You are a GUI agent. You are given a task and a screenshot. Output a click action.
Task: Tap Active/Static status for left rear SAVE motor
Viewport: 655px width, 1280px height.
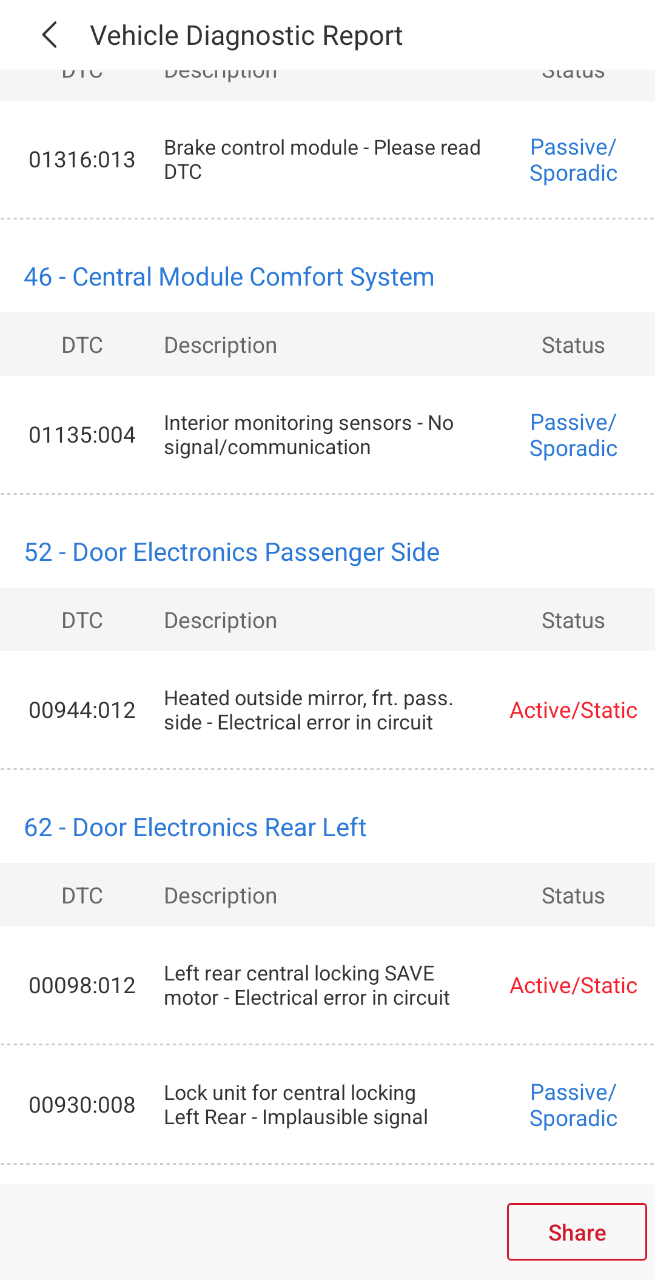573,985
